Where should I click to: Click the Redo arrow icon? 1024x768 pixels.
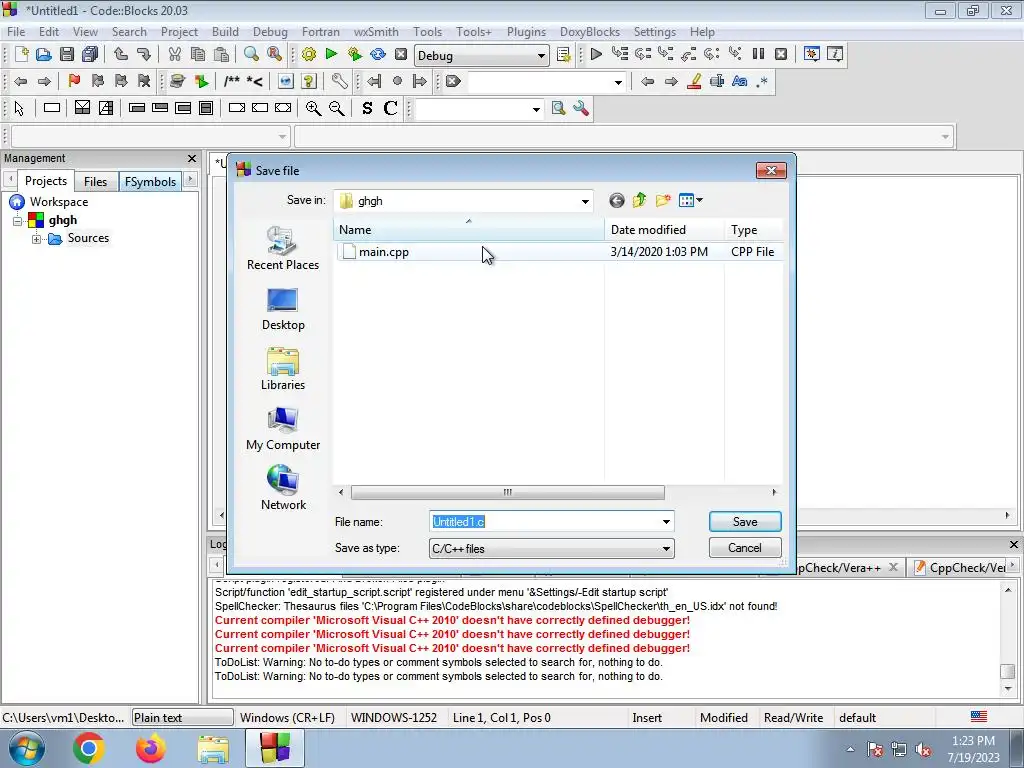(144, 54)
